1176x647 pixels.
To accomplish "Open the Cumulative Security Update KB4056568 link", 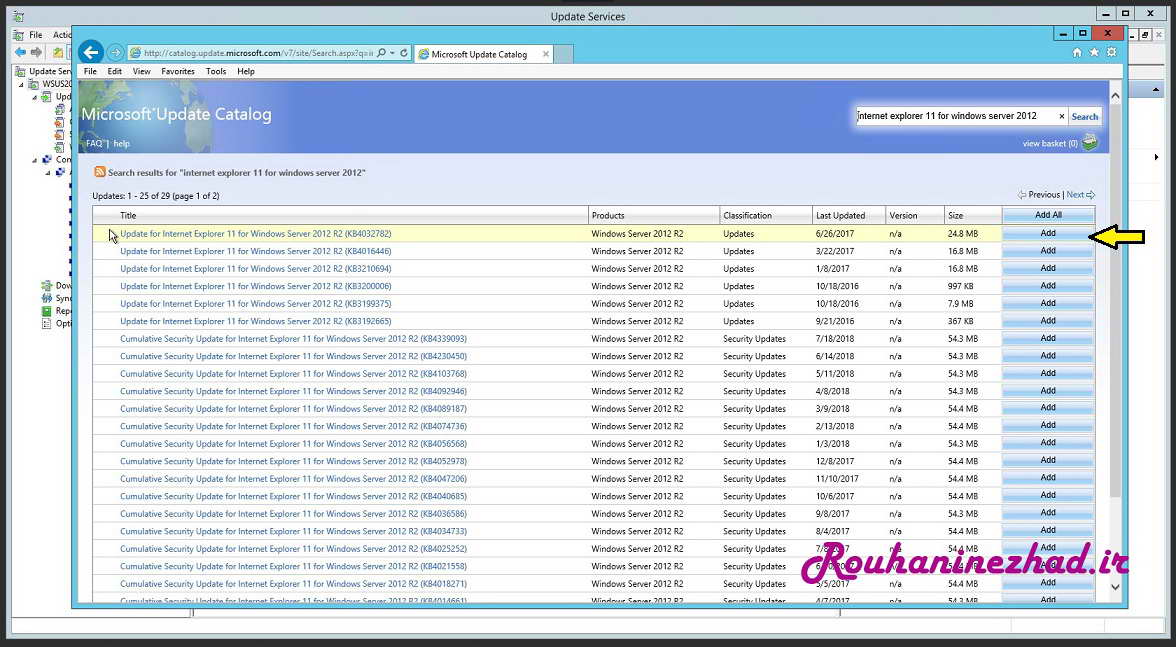I will coord(293,444).
